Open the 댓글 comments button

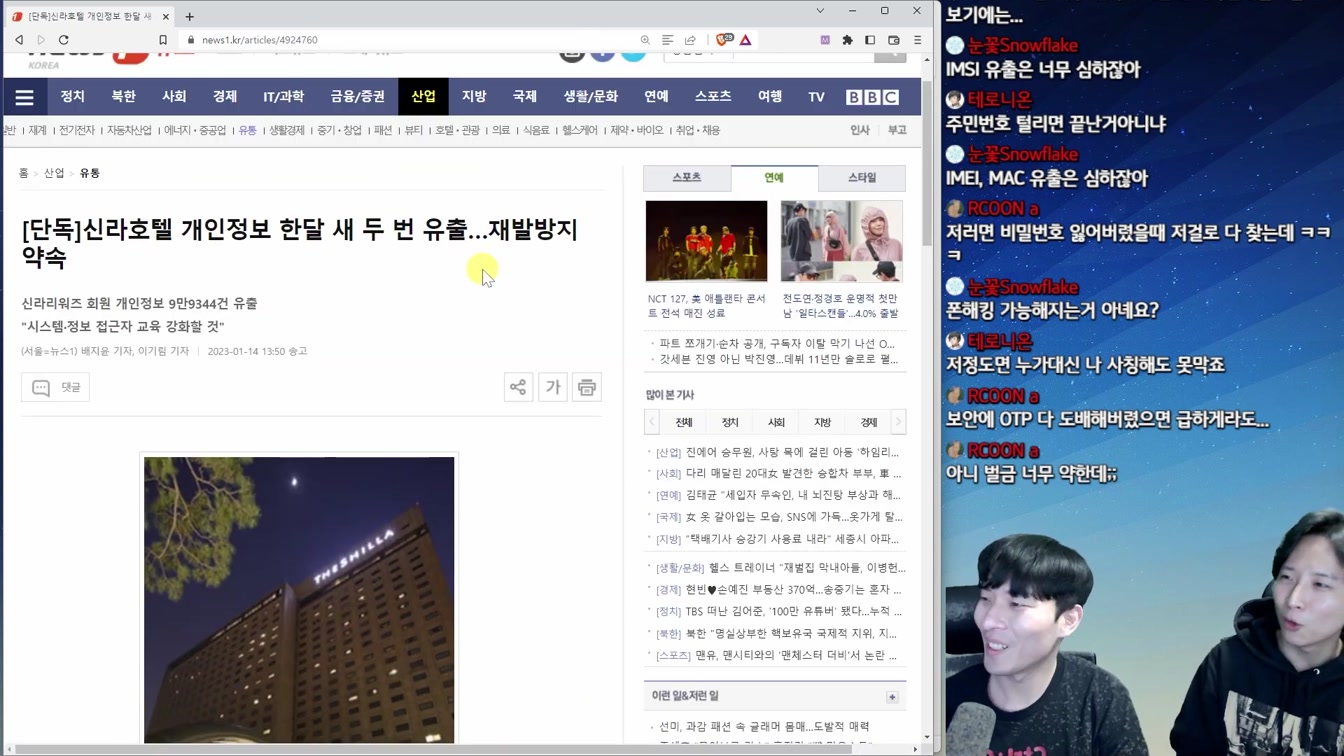56,387
